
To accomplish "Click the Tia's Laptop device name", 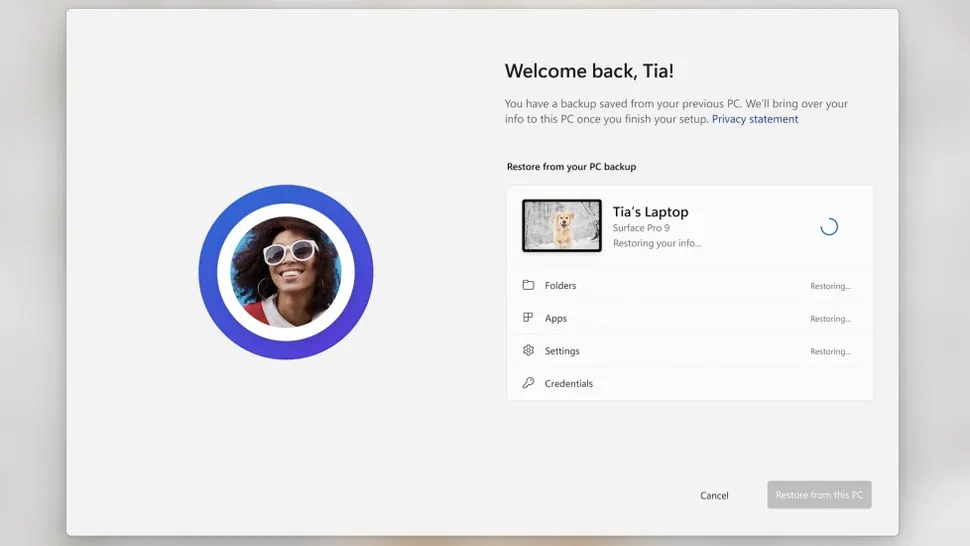I will [650, 211].
